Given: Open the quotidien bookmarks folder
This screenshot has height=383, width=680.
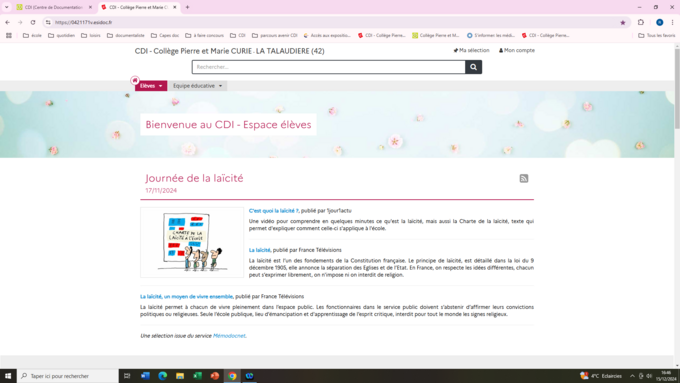Looking at the screenshot, I should pos(61,36).
